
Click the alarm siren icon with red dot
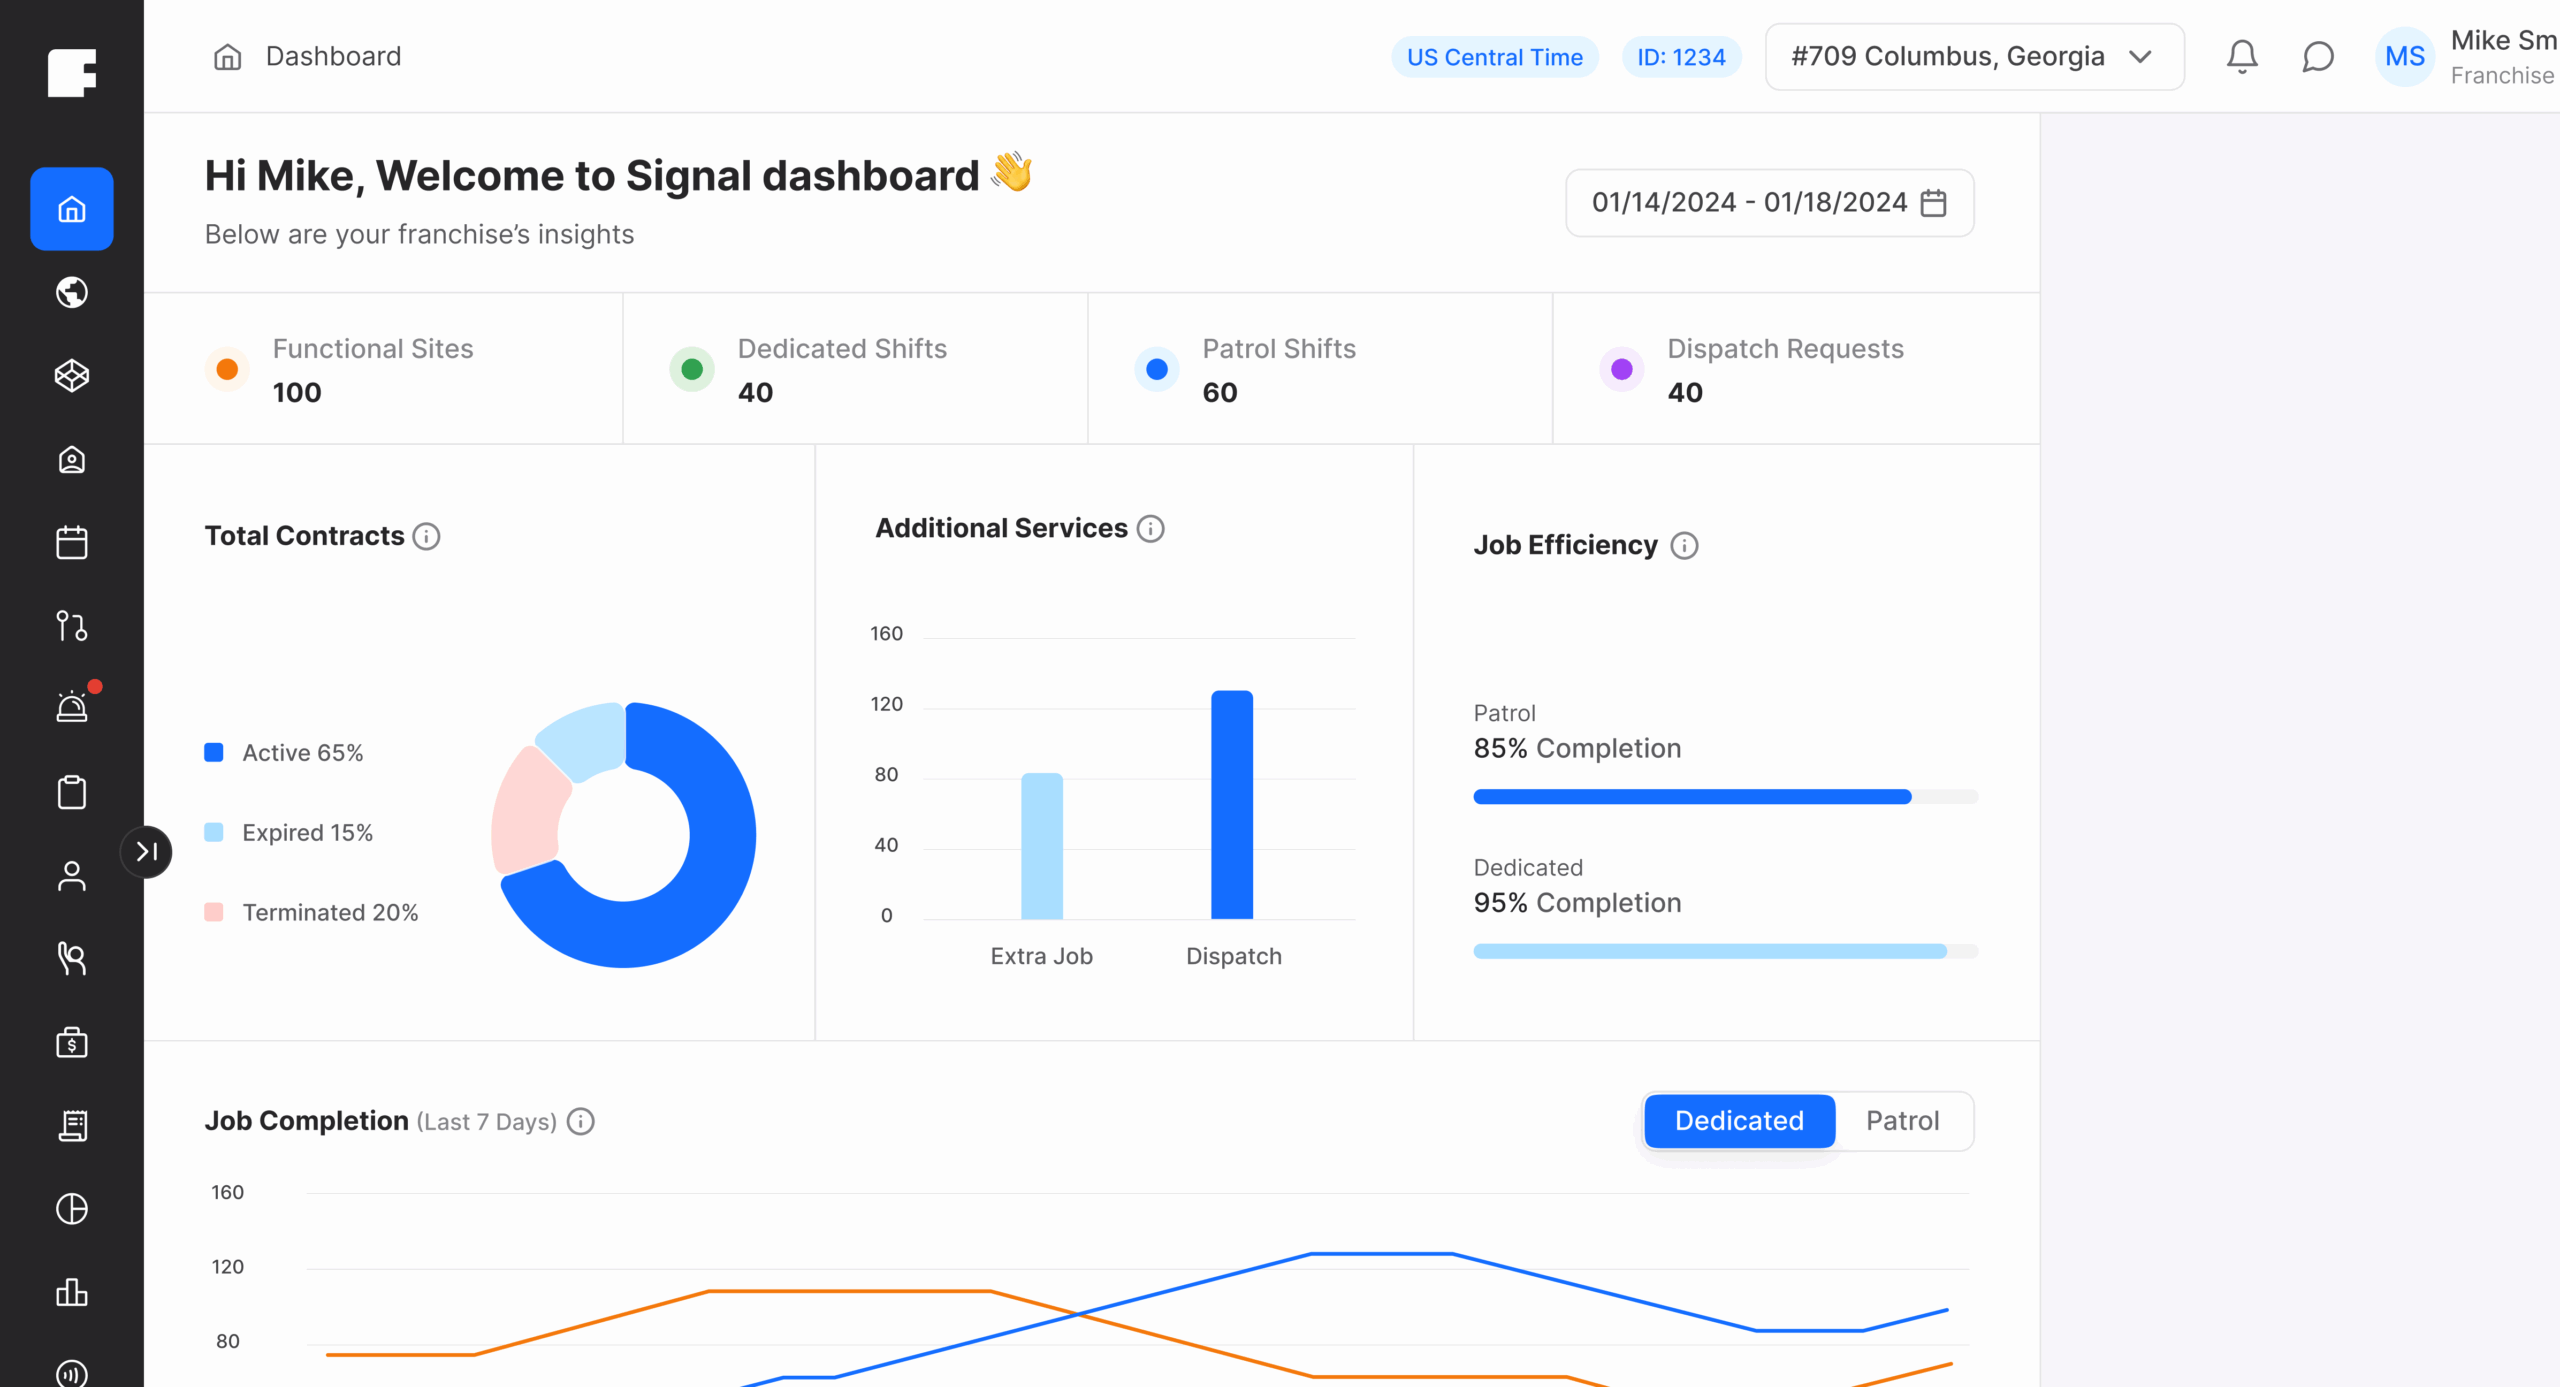(x=71, y=707)
